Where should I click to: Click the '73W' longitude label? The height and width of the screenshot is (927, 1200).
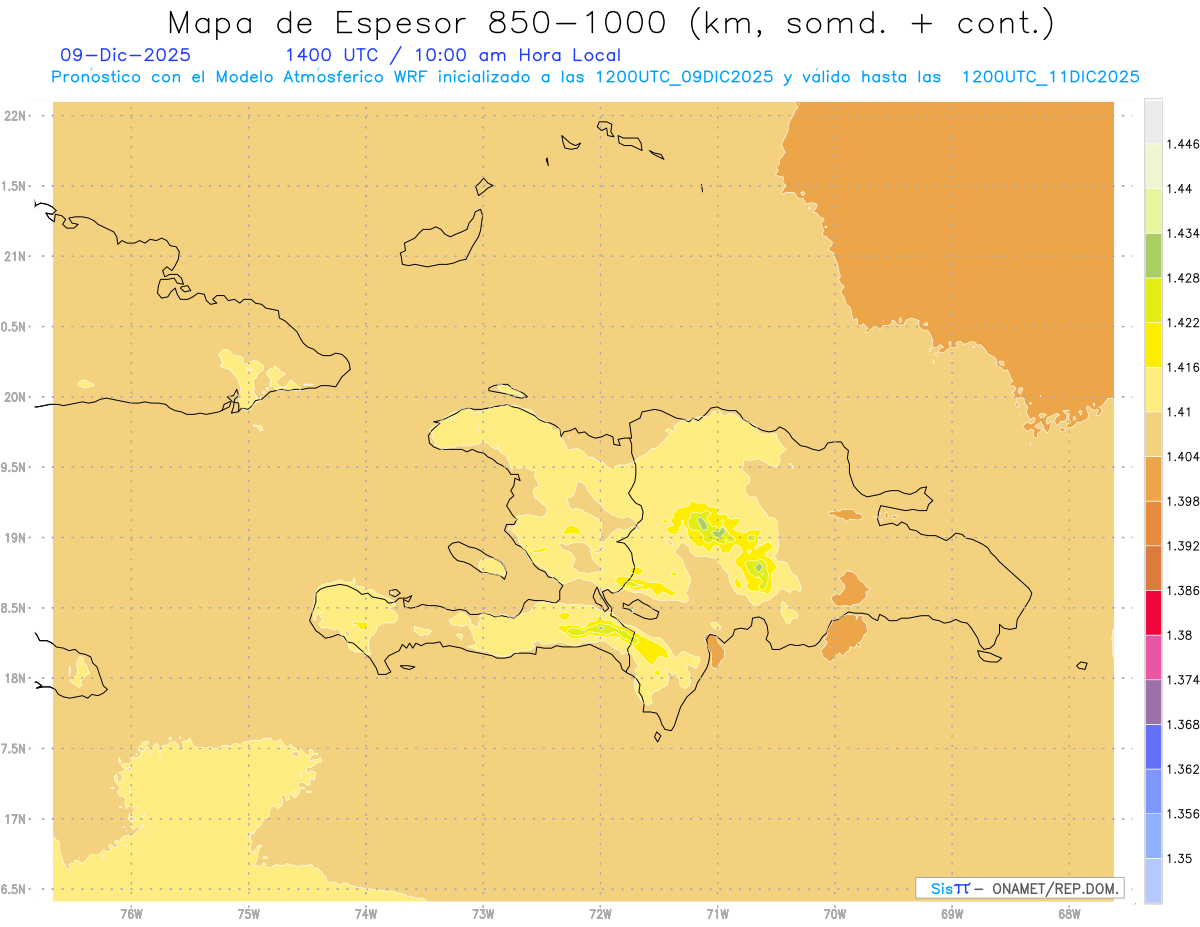[483, 914]
